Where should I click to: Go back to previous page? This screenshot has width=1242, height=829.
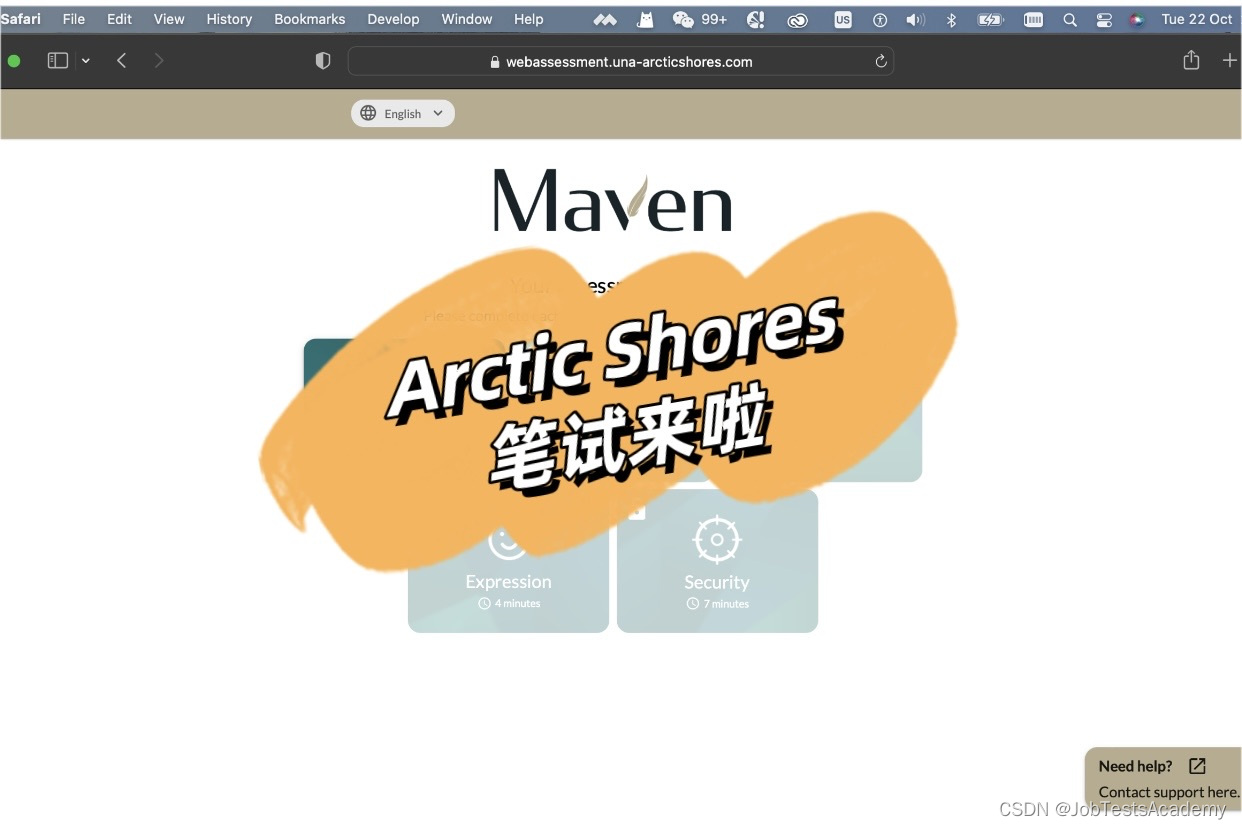coord(121,61)
